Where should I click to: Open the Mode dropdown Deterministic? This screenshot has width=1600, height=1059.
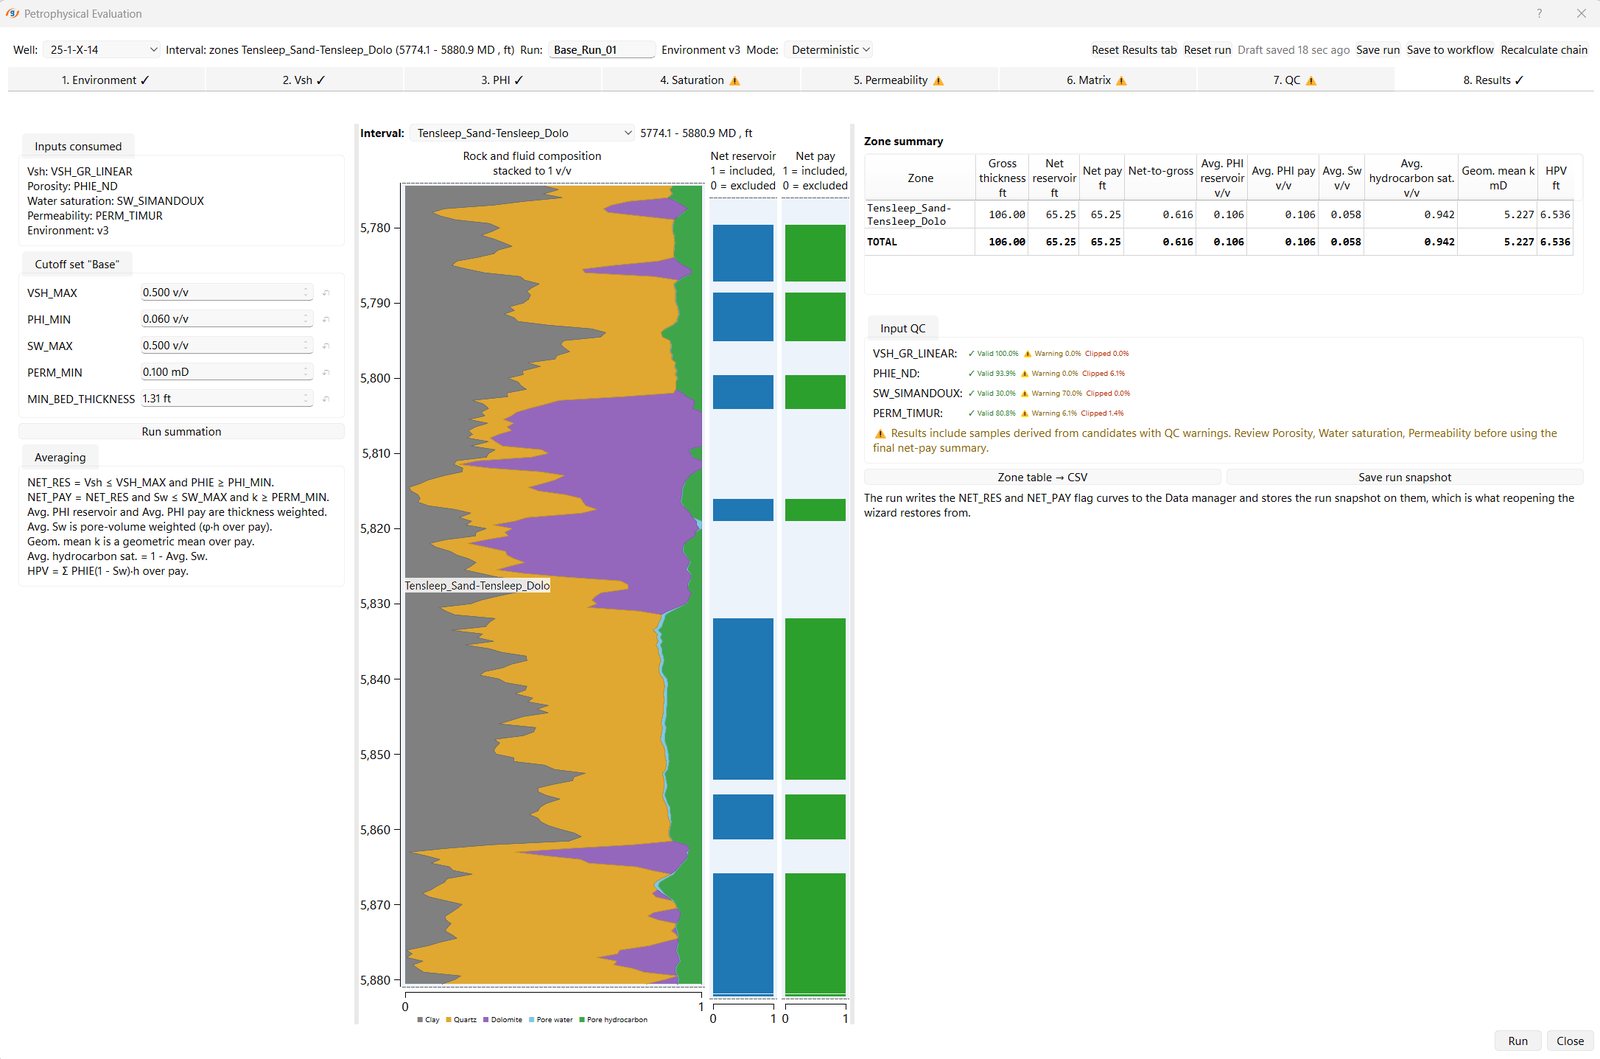[830, 50]
